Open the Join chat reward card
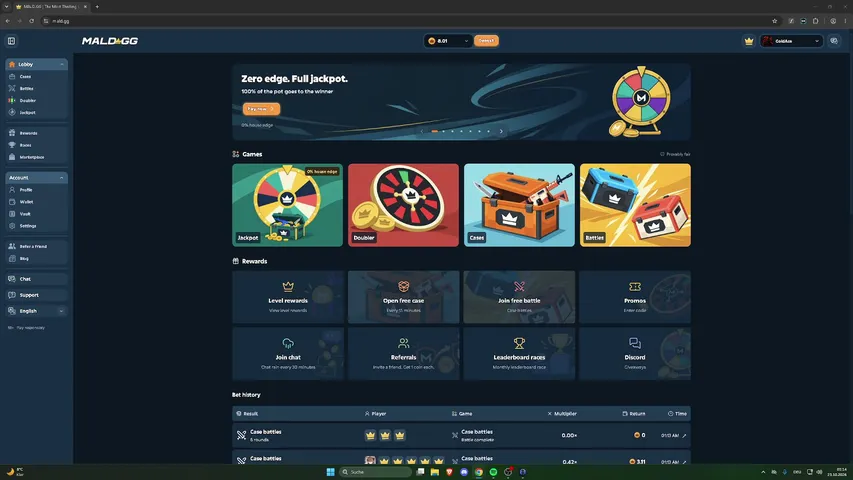 point(288,354)
